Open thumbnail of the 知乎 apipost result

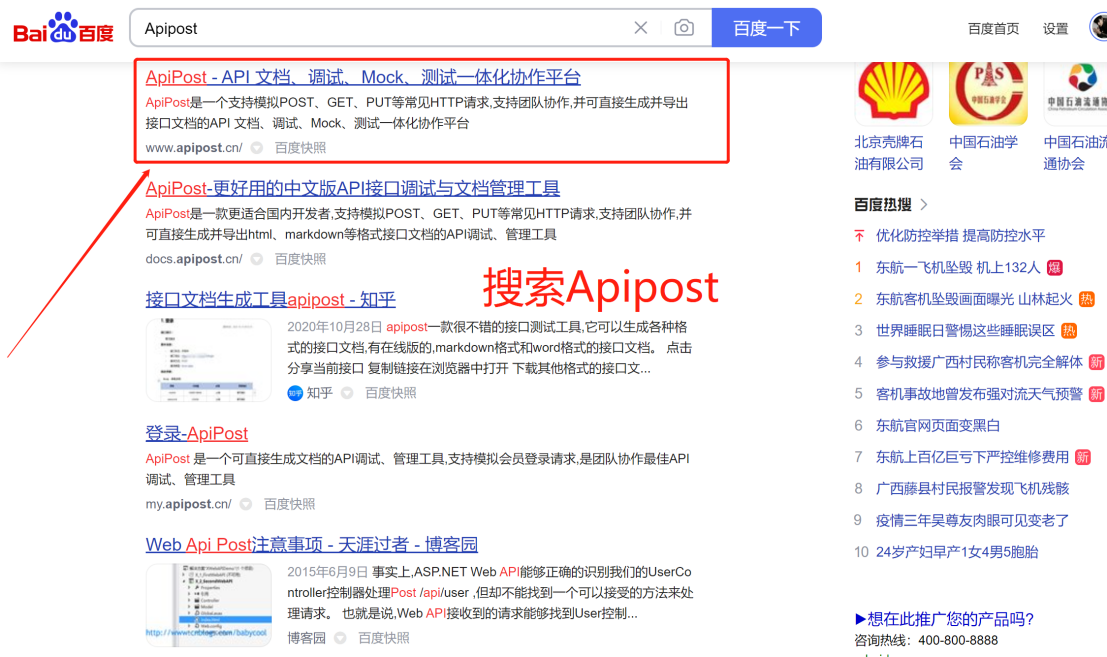(208, 360)
